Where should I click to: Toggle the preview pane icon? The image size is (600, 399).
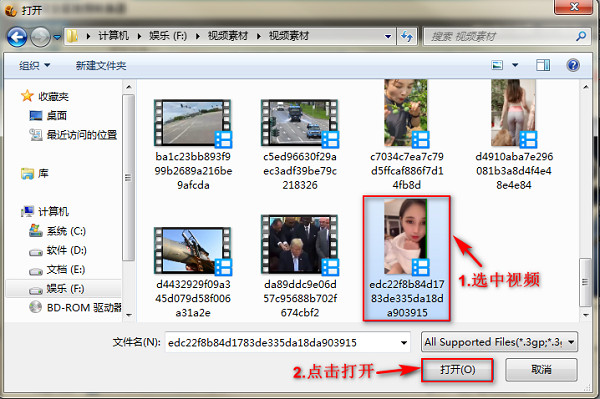click(543, 65)
